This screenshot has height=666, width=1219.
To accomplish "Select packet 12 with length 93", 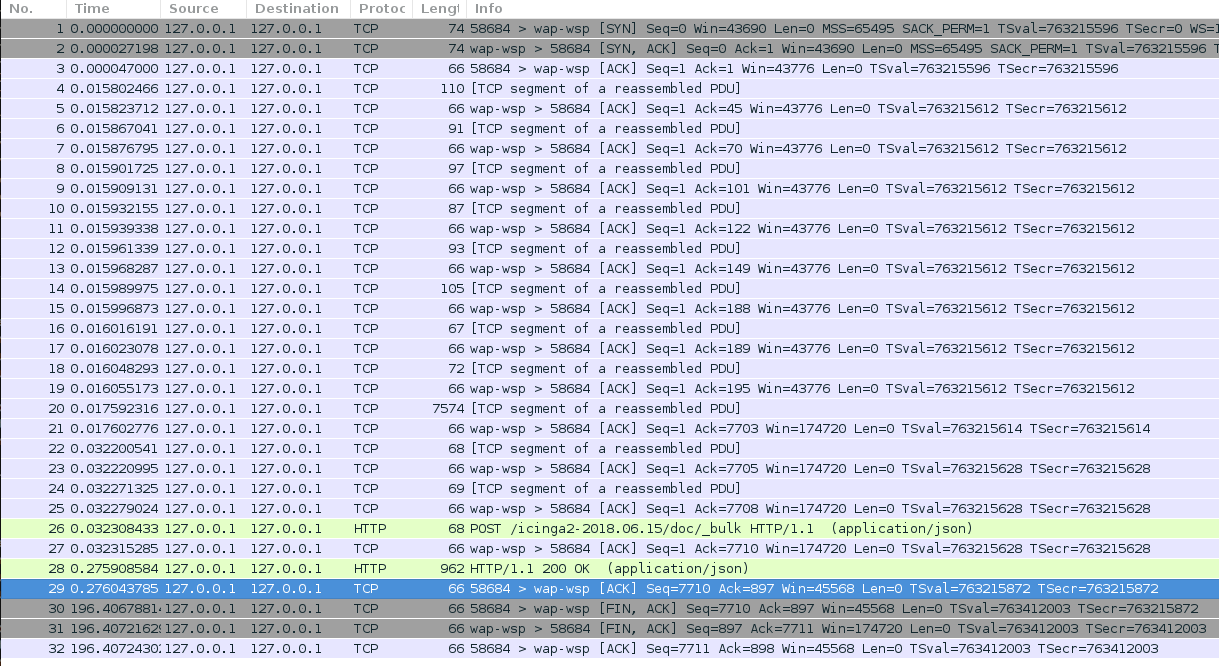I will pyautogui.click(x=609, y=248).
